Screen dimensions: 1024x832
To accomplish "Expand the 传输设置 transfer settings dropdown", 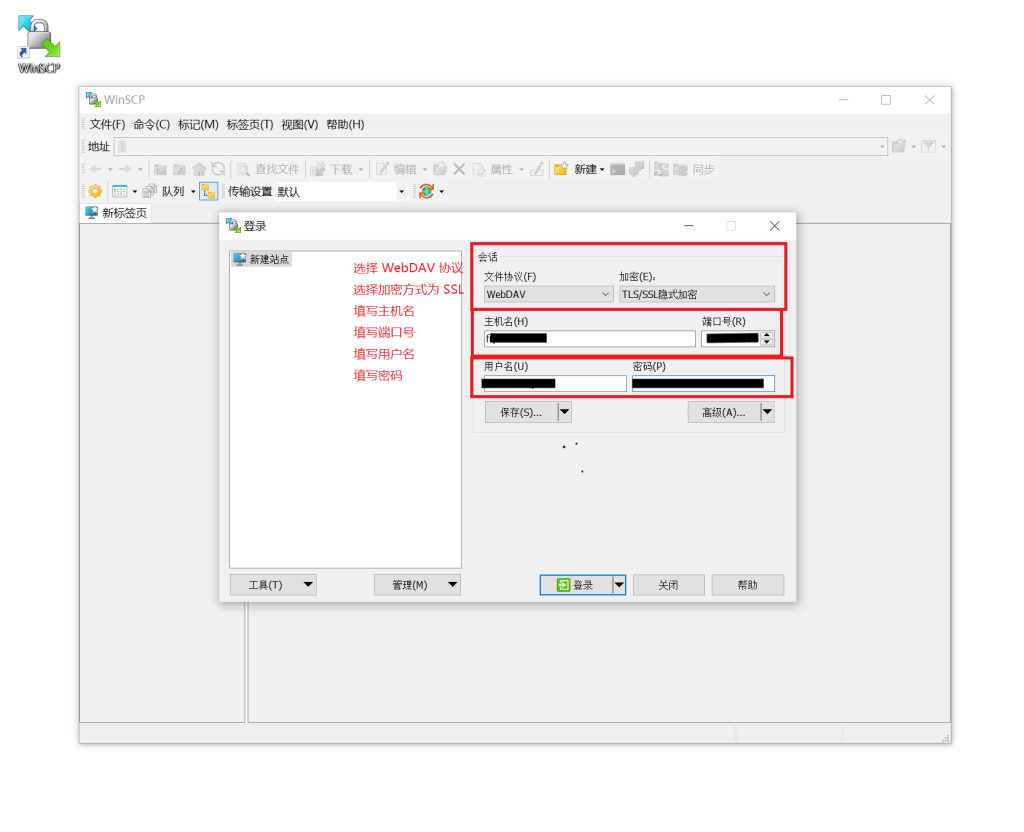I will (x=402, y=191).
